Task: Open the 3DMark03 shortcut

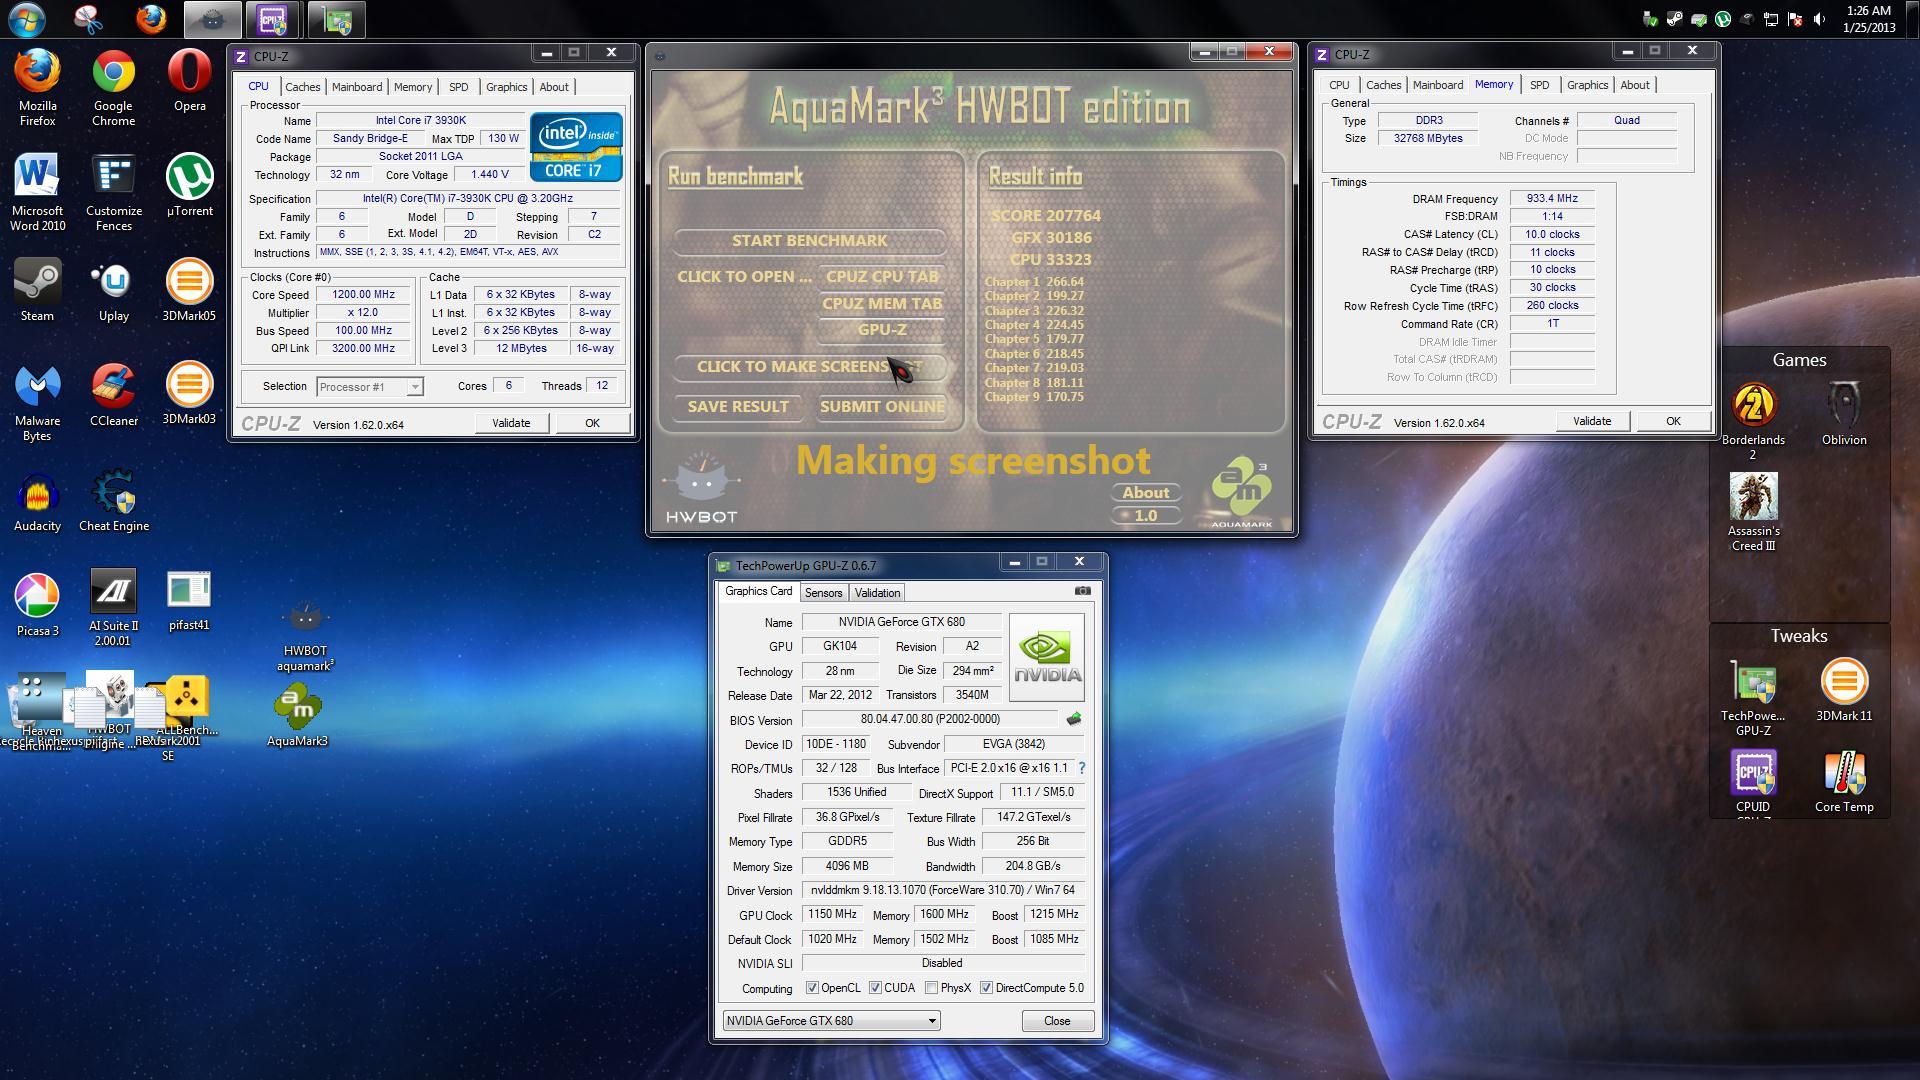Action: (189, 394)
